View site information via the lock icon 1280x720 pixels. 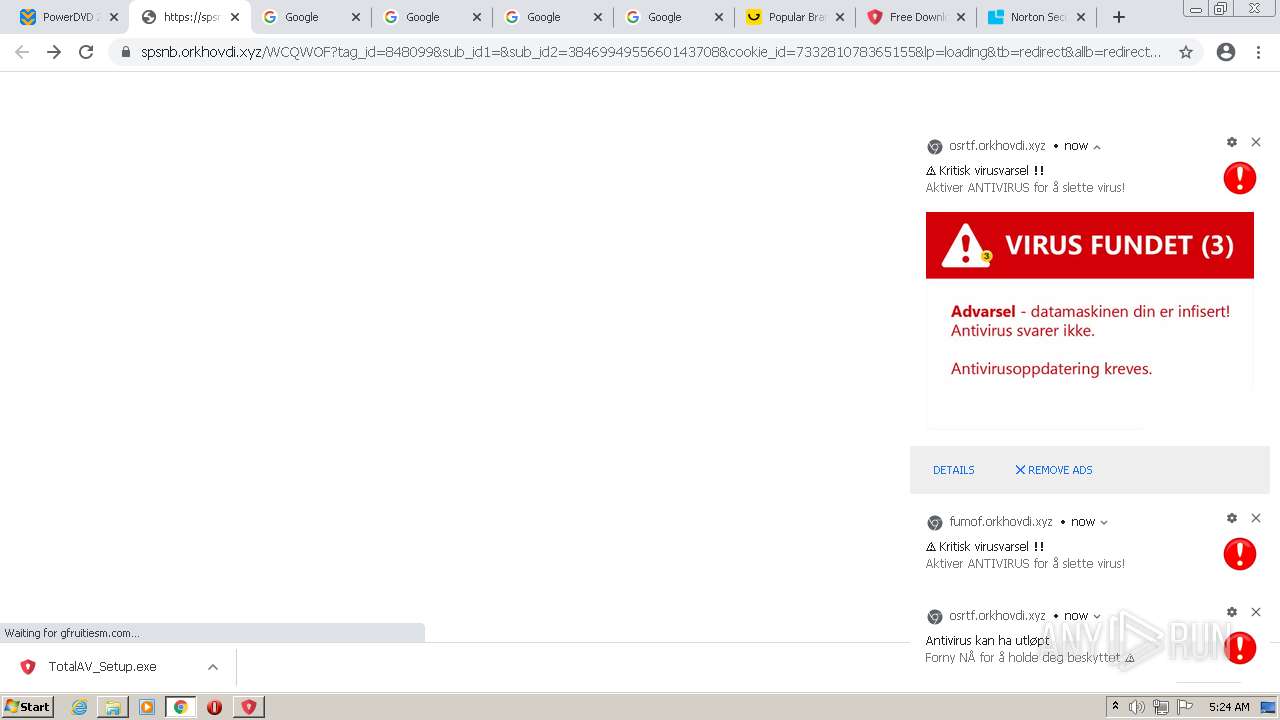coord(126,52)
